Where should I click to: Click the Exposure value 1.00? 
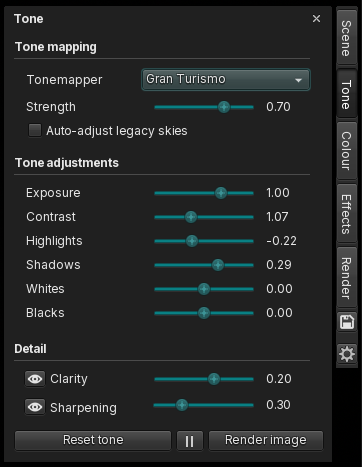(x=278, y=193)
